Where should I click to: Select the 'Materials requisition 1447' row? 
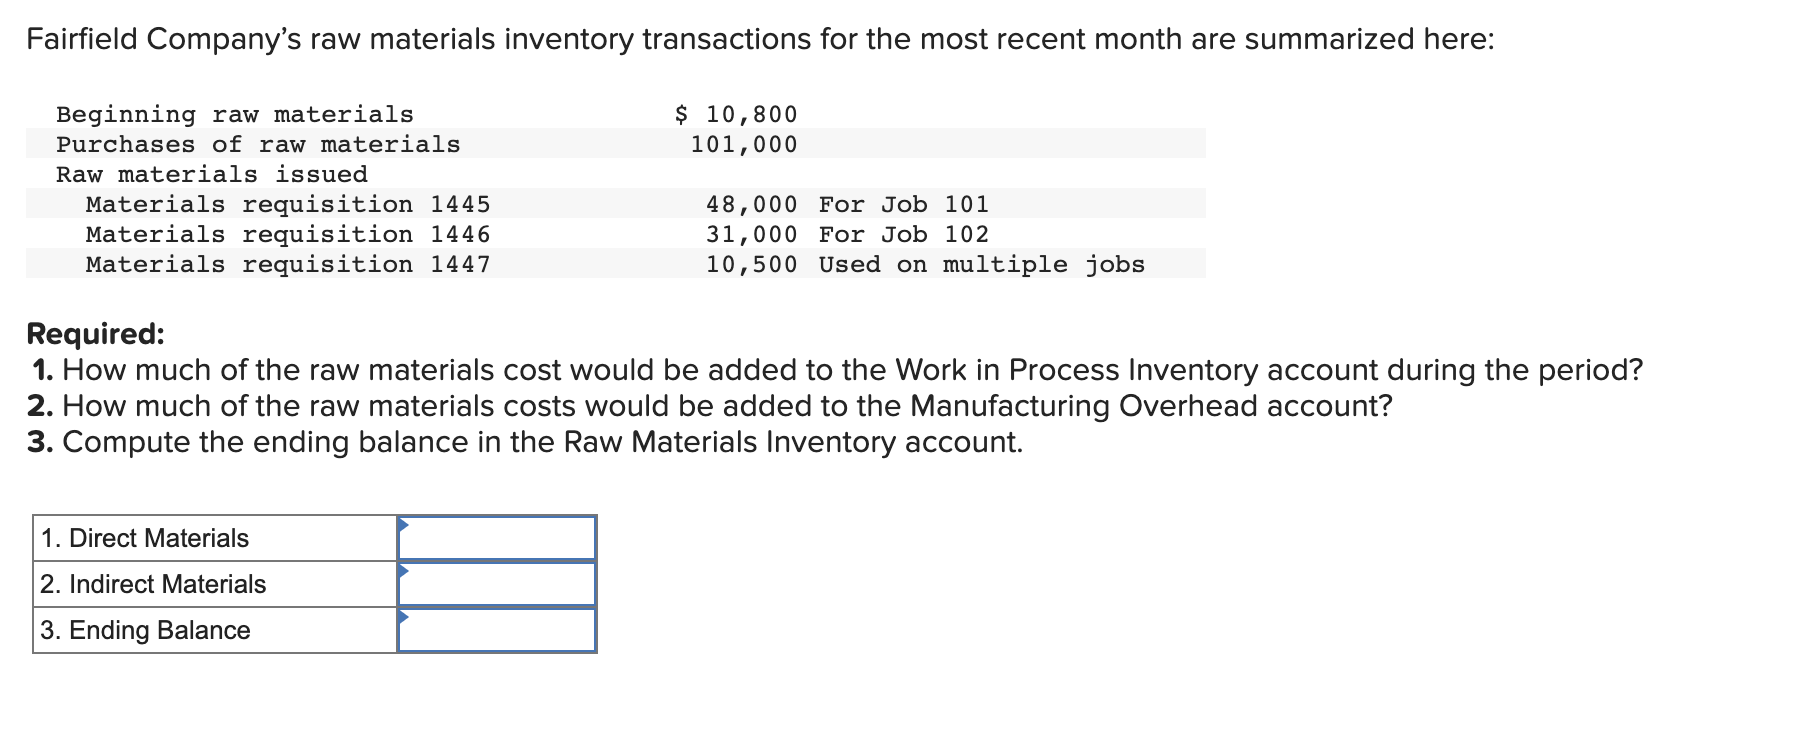616,264
